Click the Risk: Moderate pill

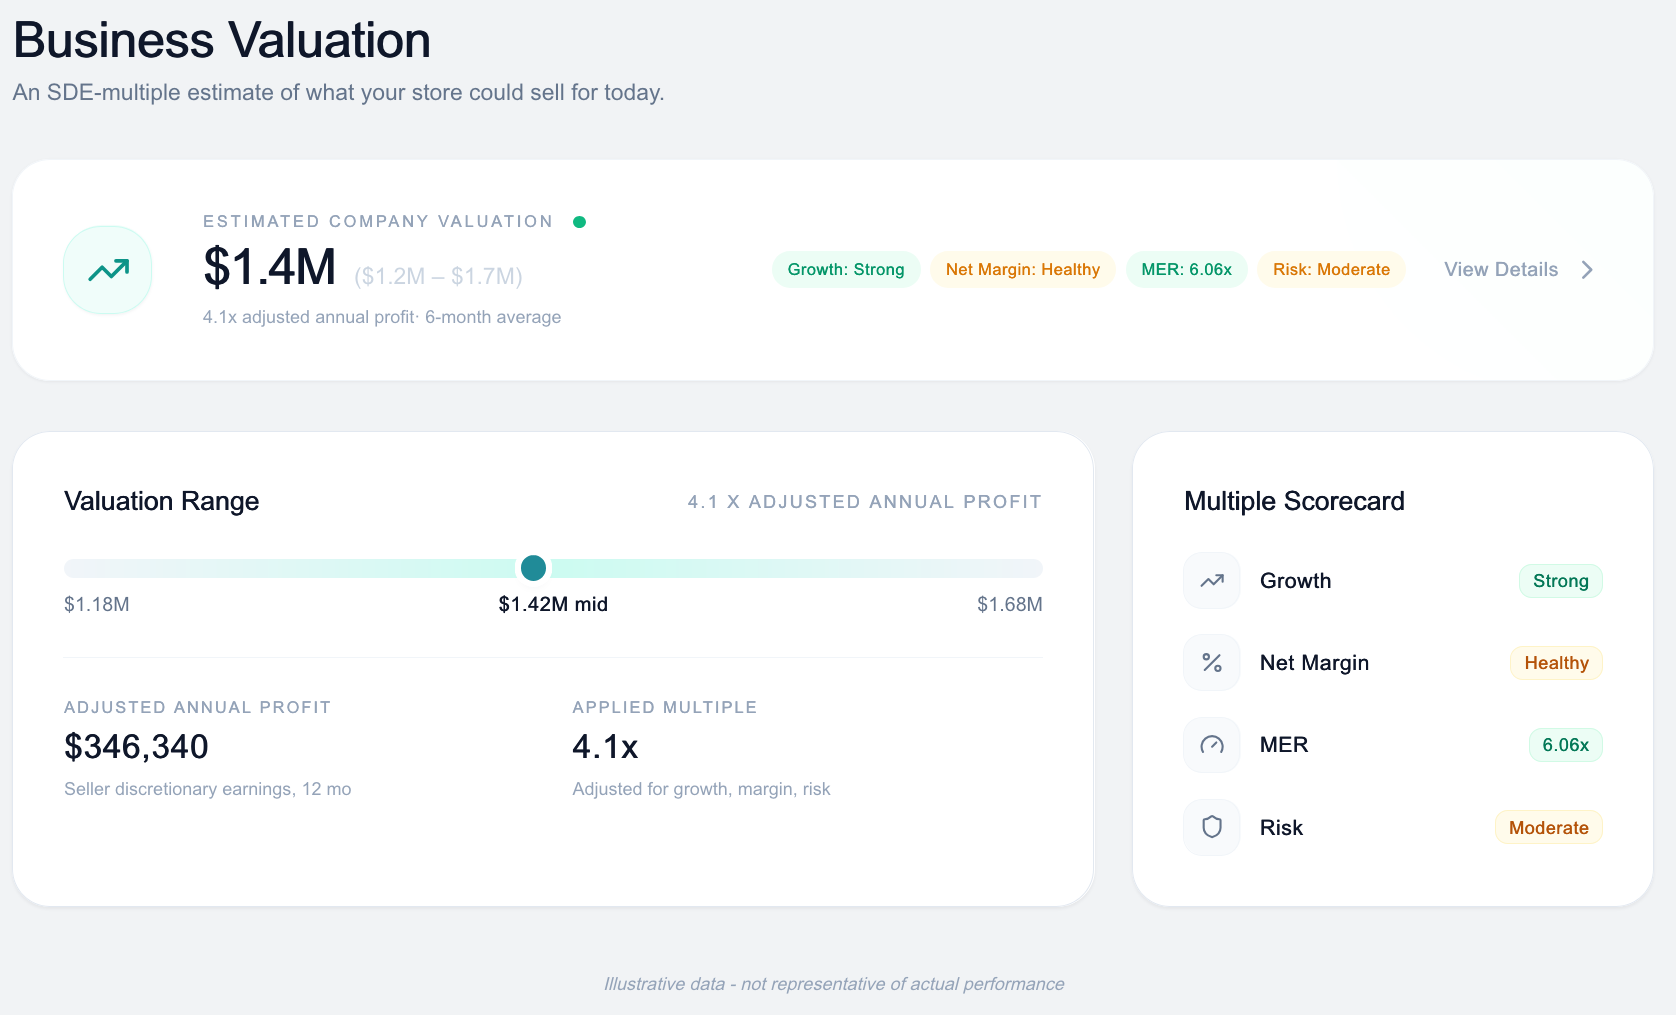[x=1331, y=270]
